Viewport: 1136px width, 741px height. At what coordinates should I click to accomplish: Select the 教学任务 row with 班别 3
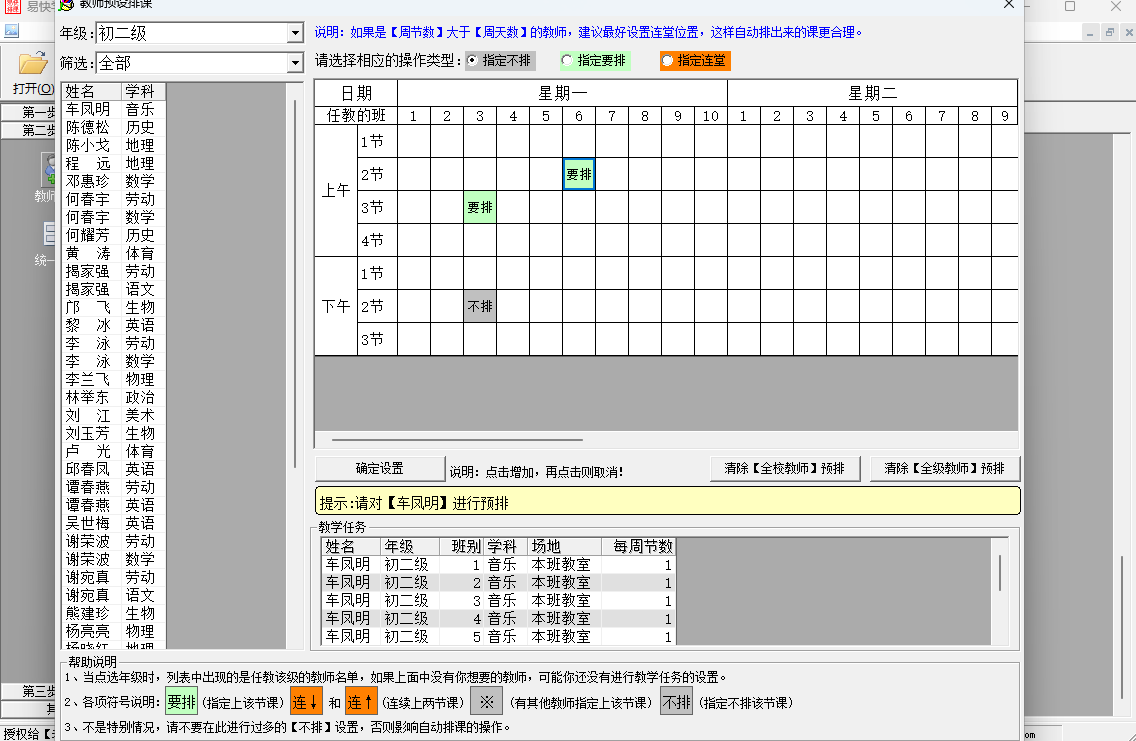pos(498,600)
